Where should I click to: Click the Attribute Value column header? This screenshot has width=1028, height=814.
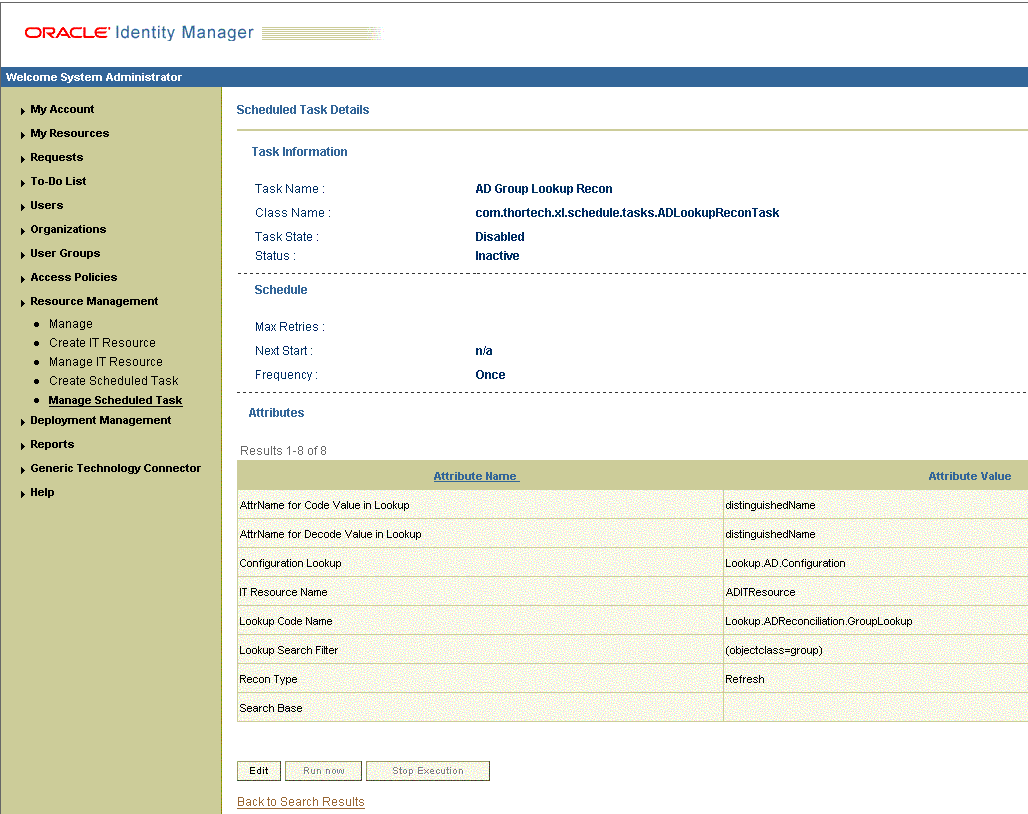tap(969, 476)
